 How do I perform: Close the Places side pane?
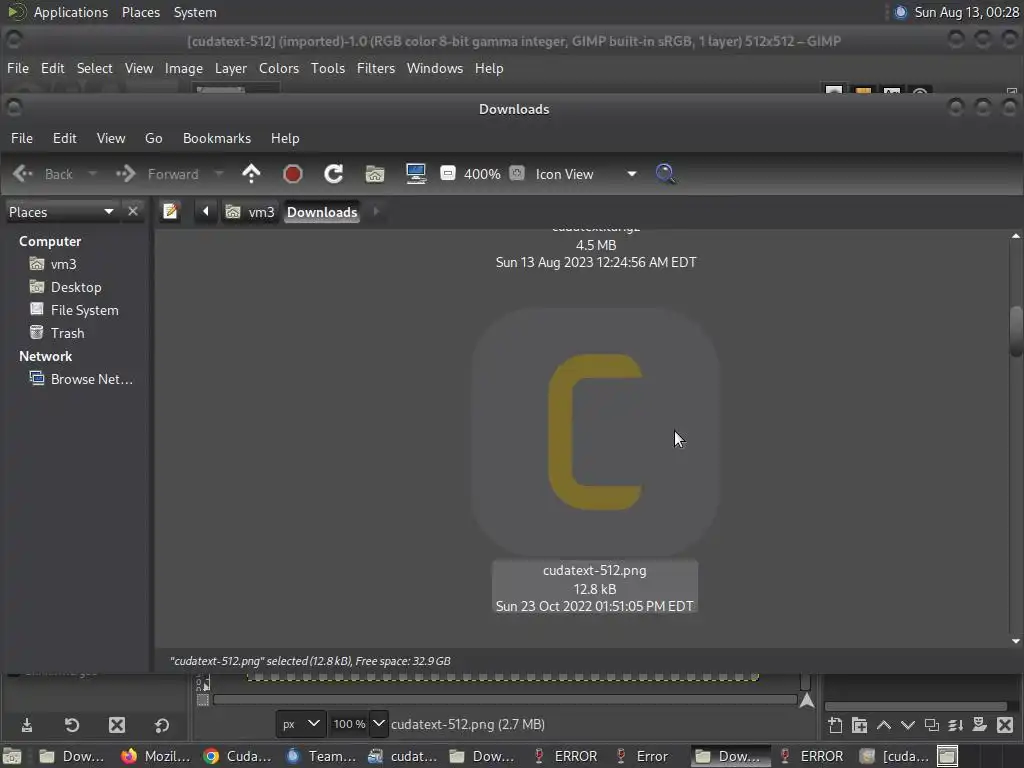pos(133,212)
